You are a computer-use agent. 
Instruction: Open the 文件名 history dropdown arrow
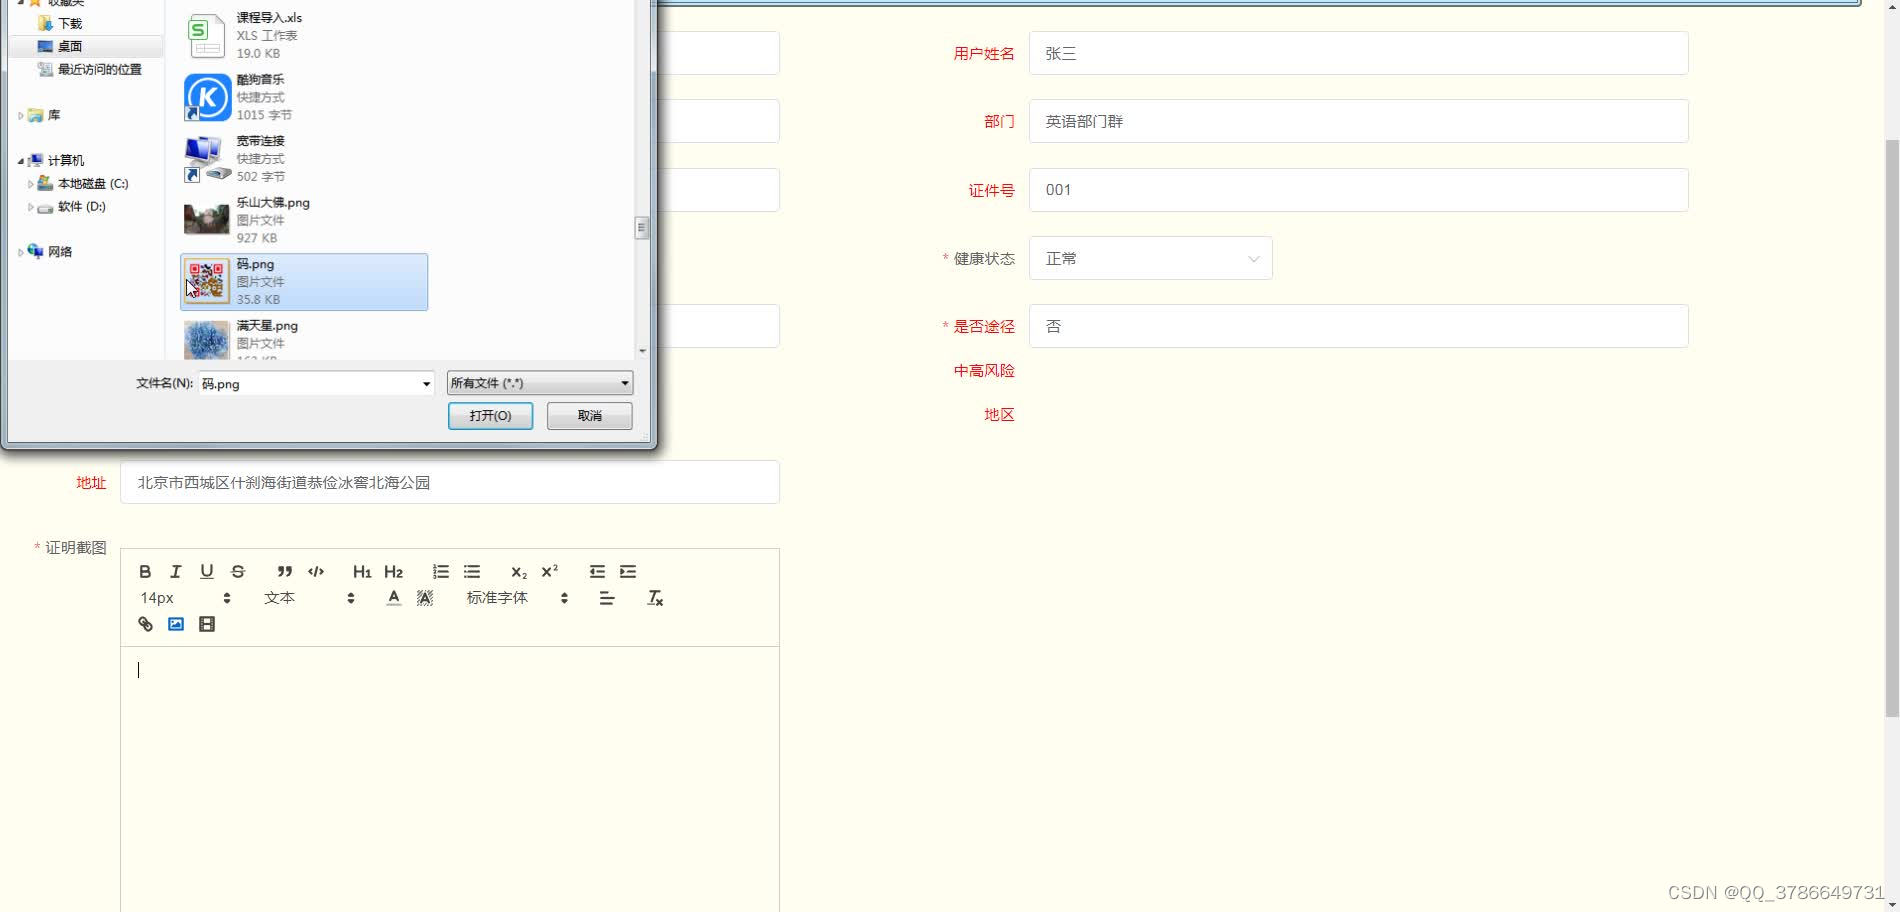[426, 384]
